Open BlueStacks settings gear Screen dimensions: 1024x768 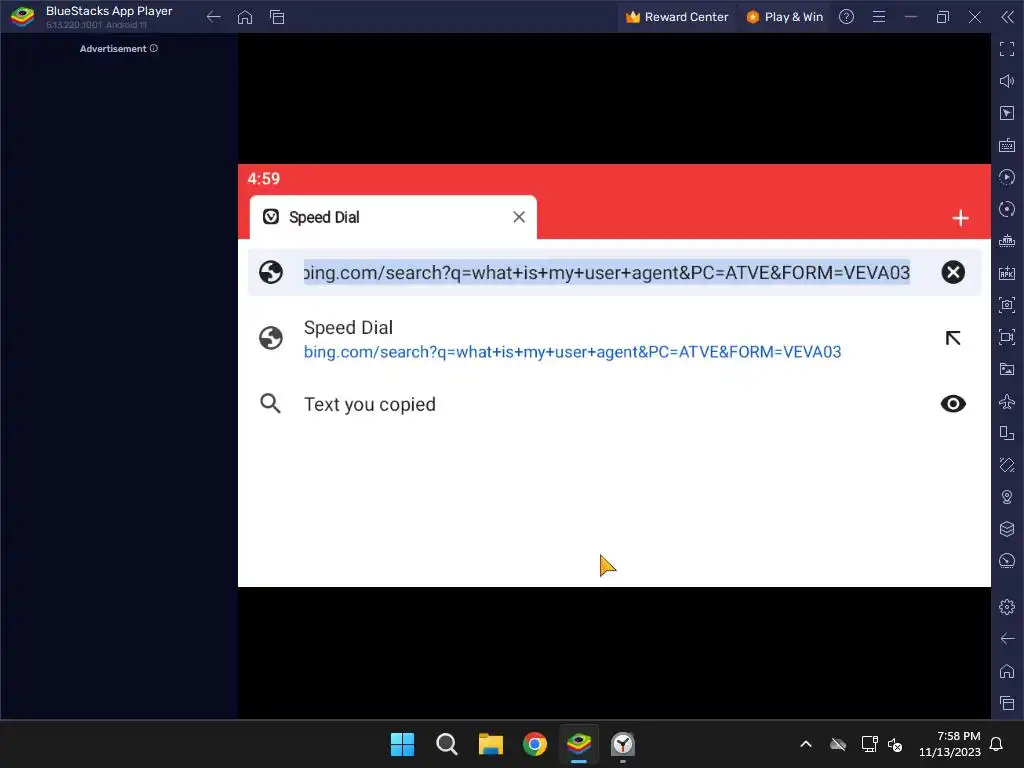pos(1007,607)
